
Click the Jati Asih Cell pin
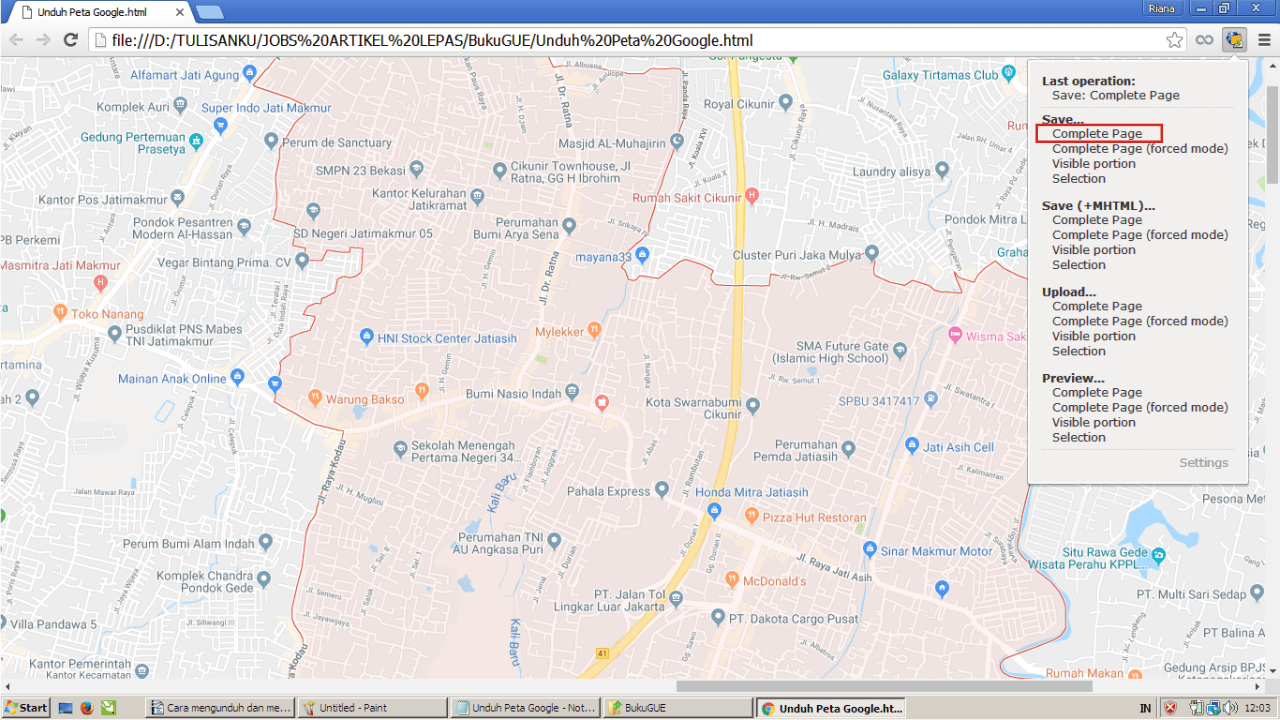[x=911, y=446]
